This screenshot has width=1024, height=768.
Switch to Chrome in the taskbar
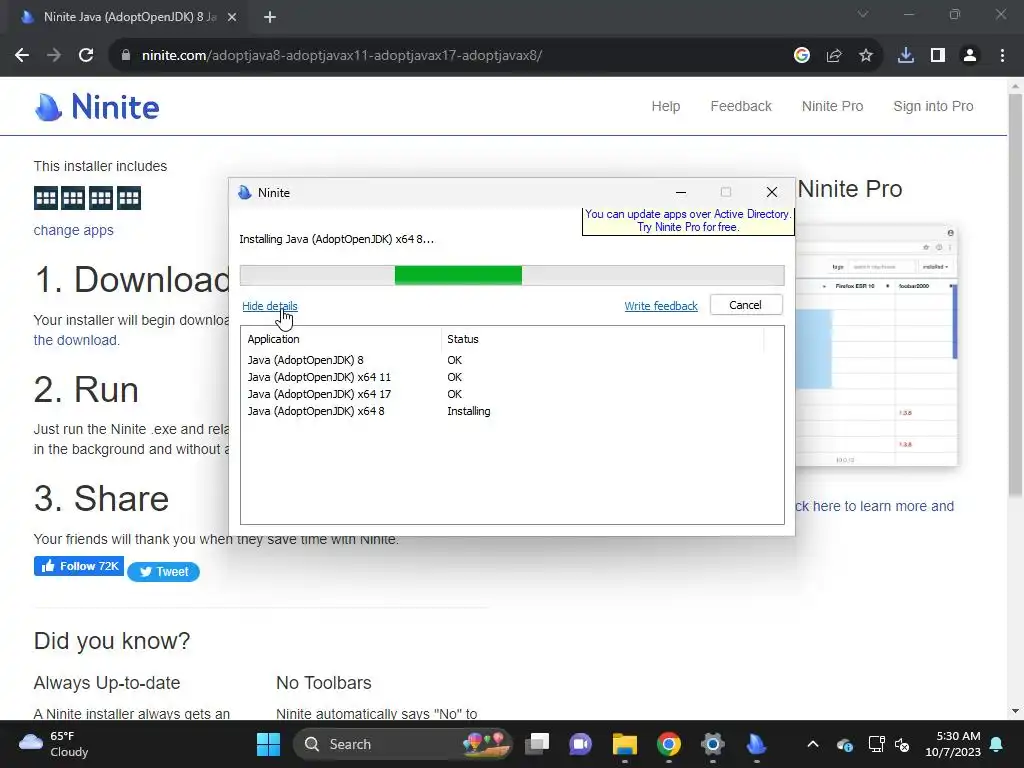click(668, 744)
